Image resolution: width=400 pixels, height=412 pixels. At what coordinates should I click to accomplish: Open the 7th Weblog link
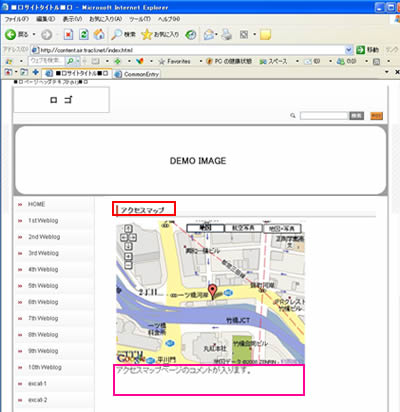(x=43, y=318)
